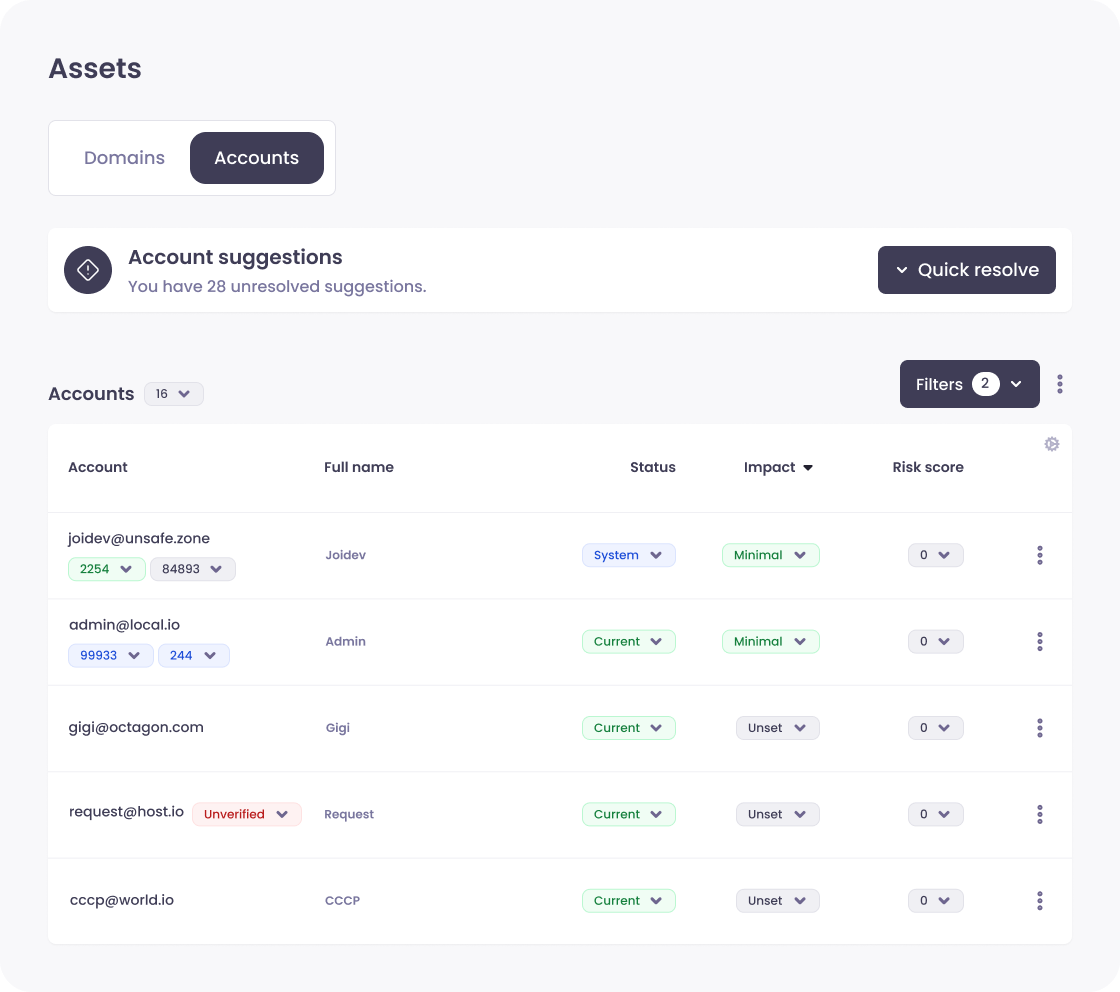Open the row menu for request@host.io
This screenshot has width=1120, height=992.
(x=1040, y=814)
